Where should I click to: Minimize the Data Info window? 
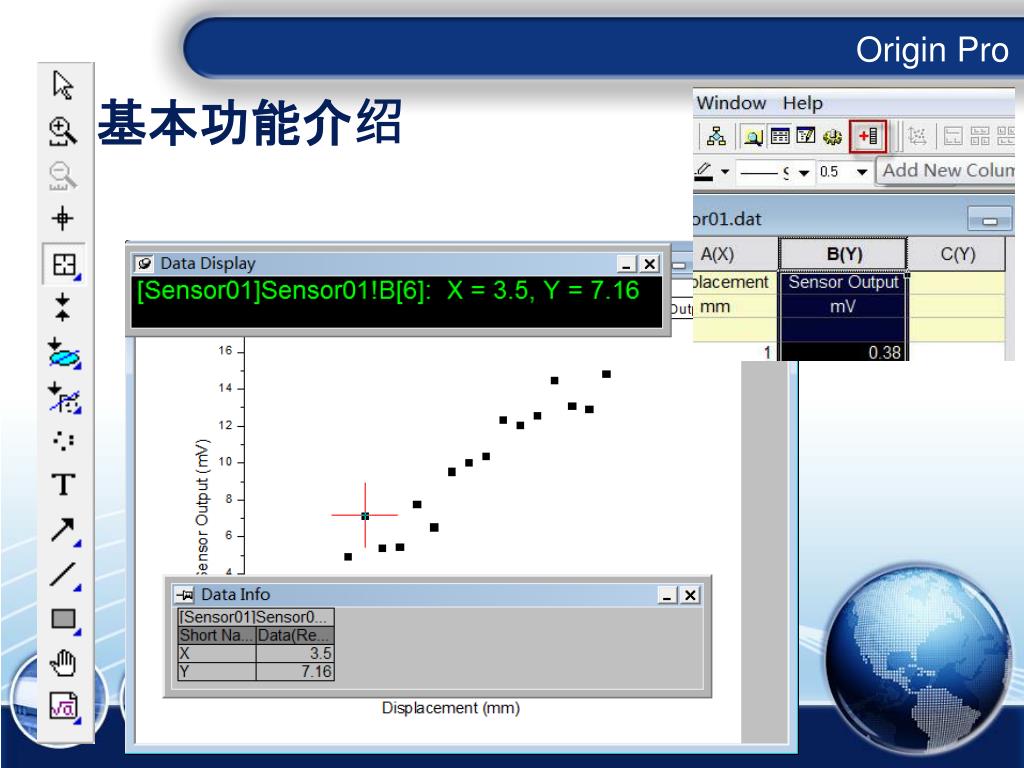(x=667, y=595)
